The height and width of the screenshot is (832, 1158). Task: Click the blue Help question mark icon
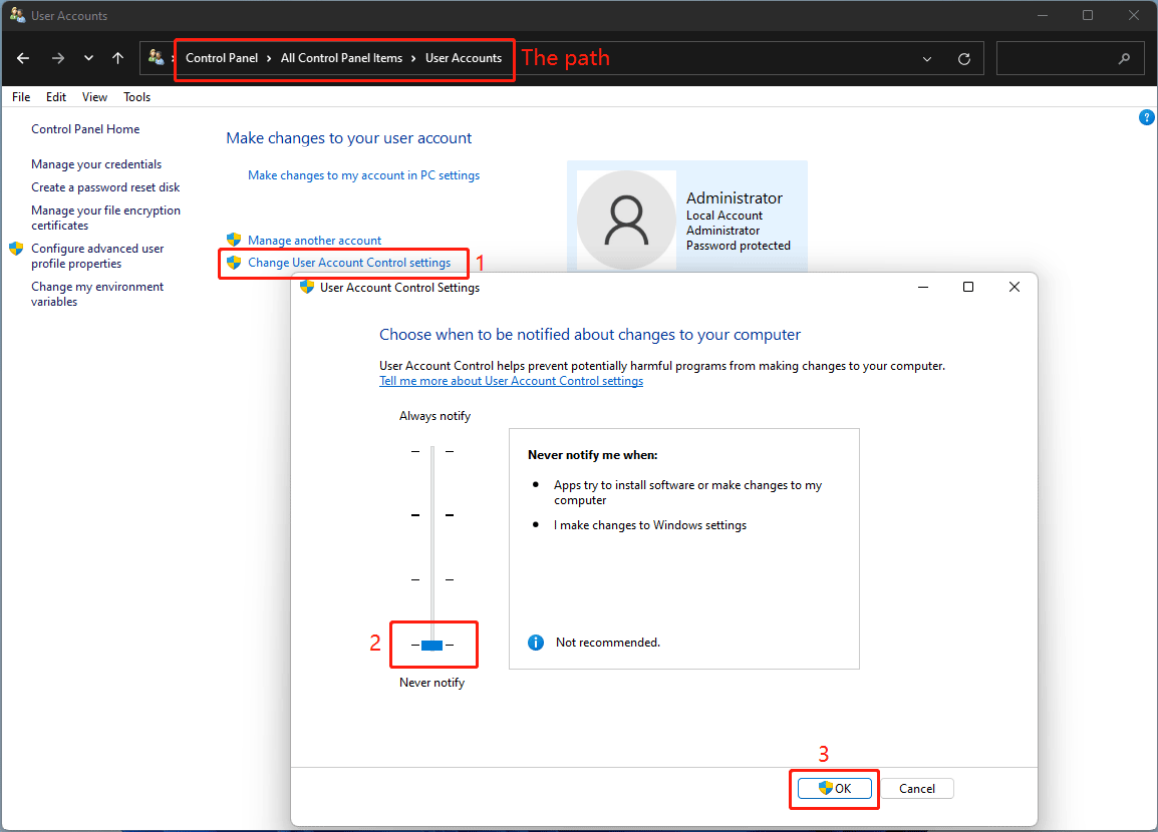point(1147,118)
